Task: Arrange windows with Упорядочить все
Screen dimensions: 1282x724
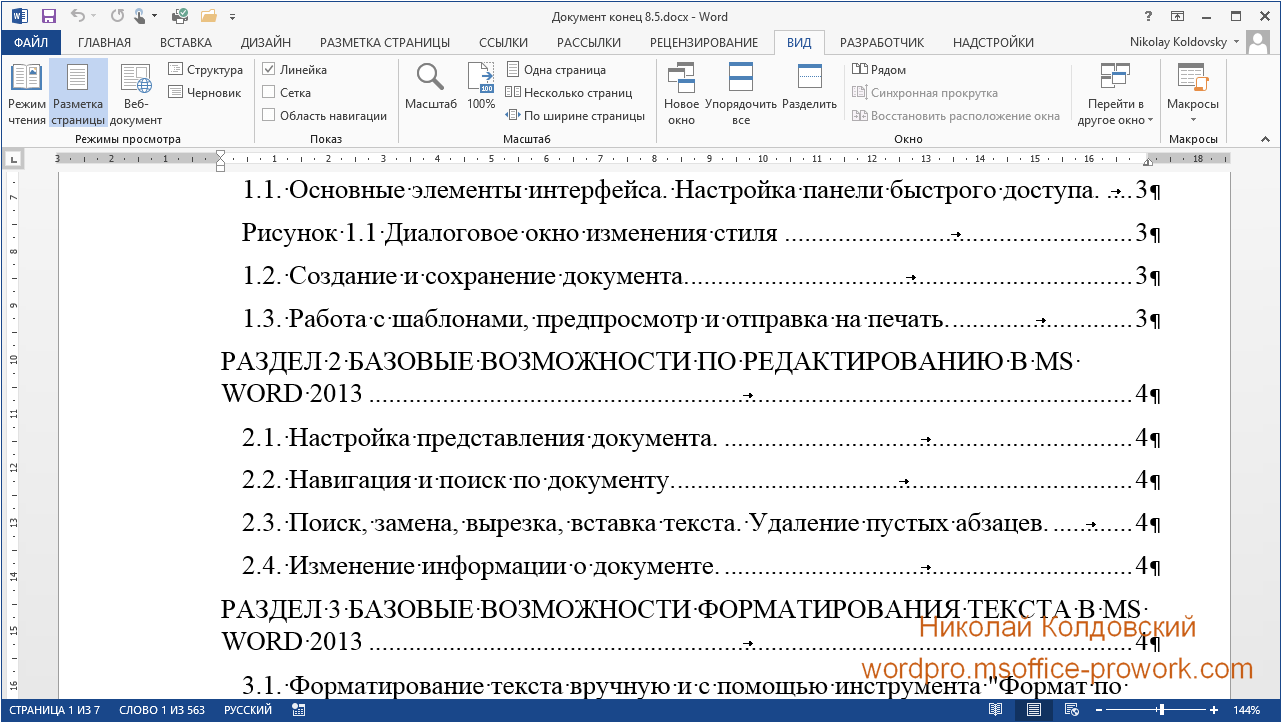Action: pos(741,93)
